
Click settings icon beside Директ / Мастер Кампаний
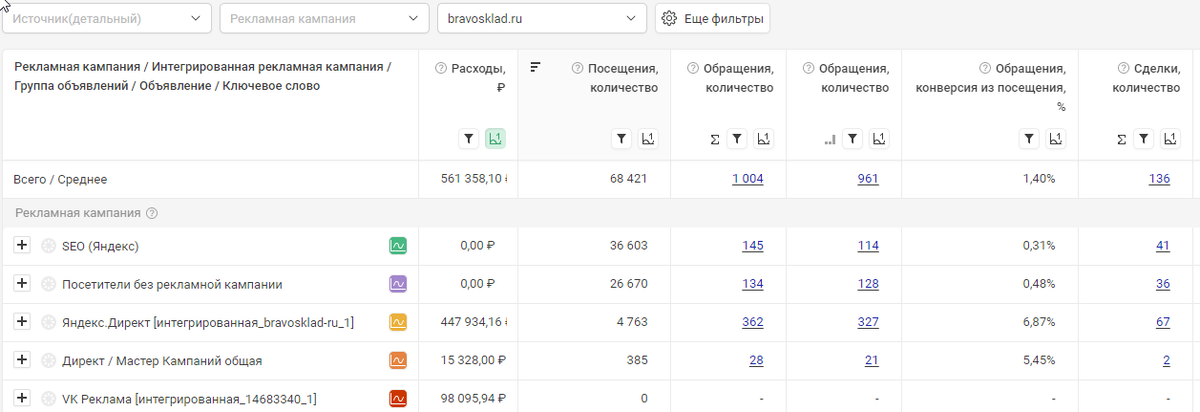(48, 360)
